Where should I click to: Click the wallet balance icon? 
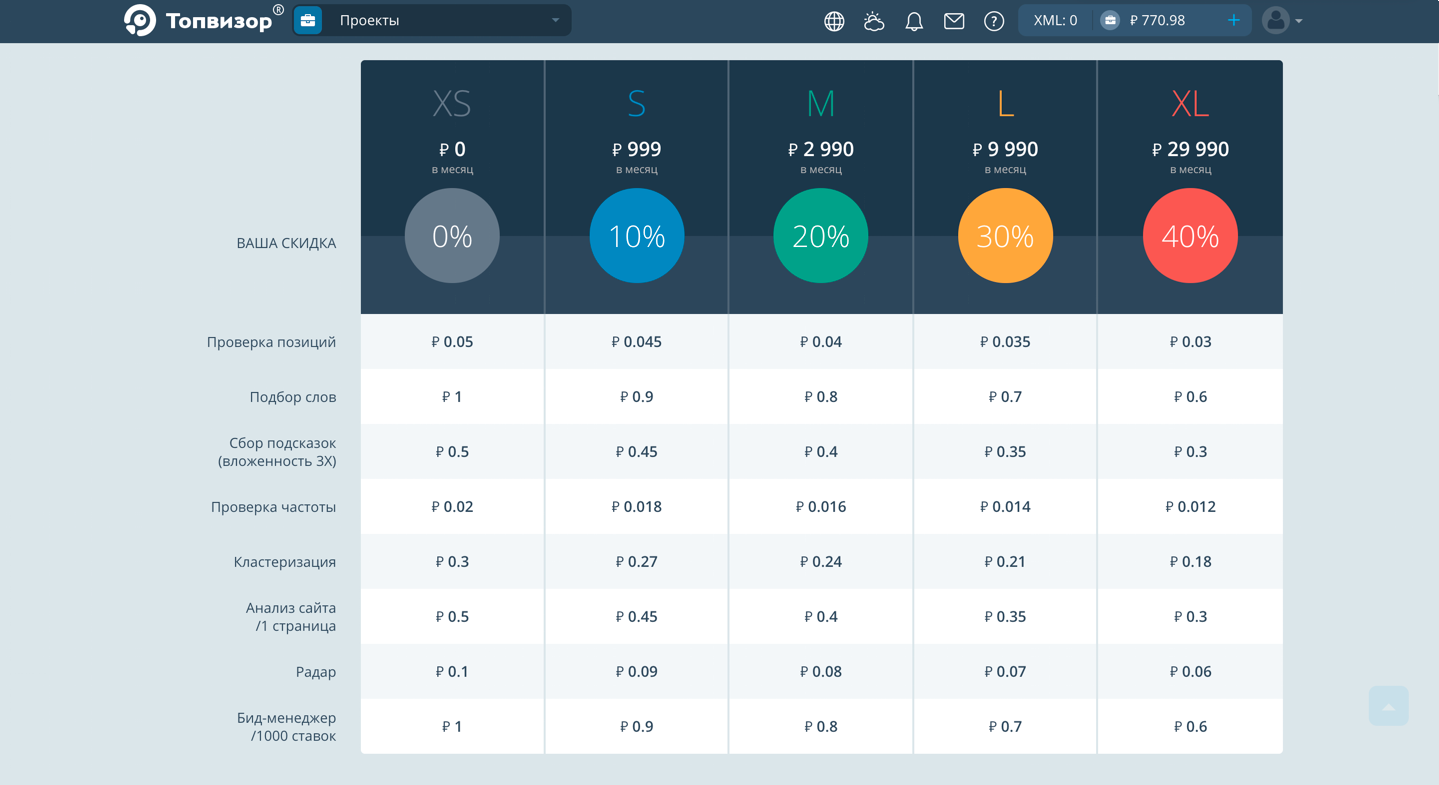click(x=1110, y=20)
